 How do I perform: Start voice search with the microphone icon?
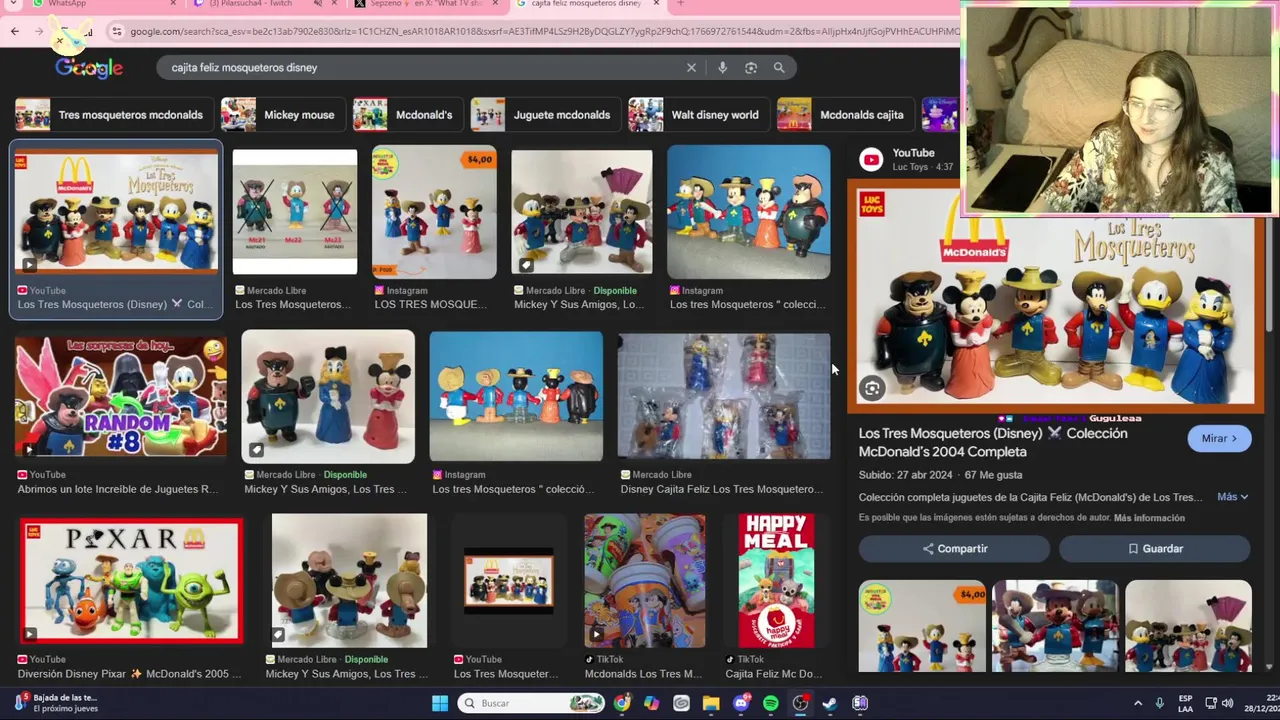[x=722, y=68]
